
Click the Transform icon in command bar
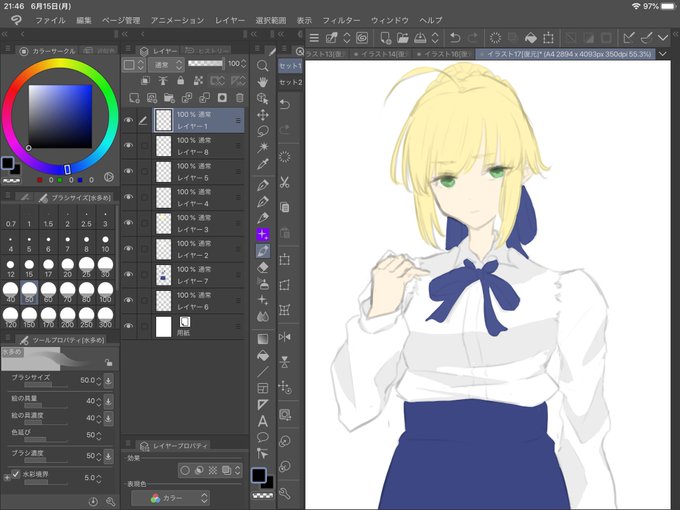(548, 38)
